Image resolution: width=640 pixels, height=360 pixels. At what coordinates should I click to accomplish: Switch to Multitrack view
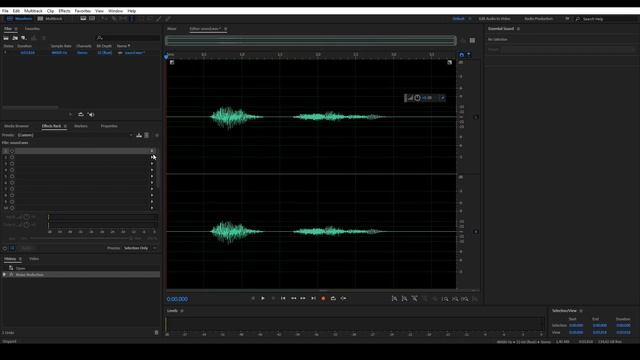[50, 19]
